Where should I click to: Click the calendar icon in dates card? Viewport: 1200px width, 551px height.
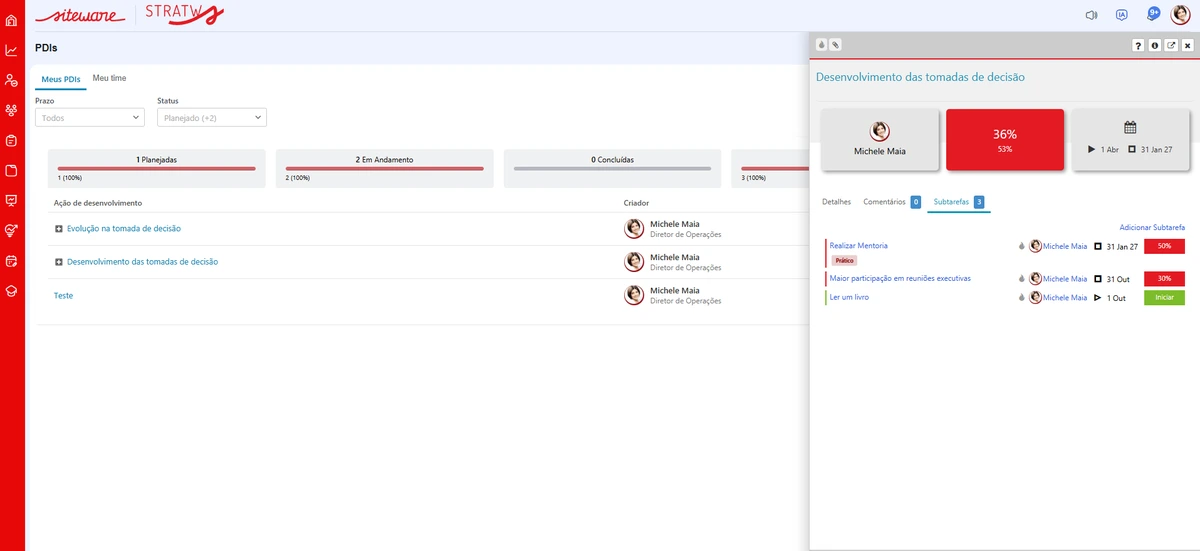(1130, 127)
